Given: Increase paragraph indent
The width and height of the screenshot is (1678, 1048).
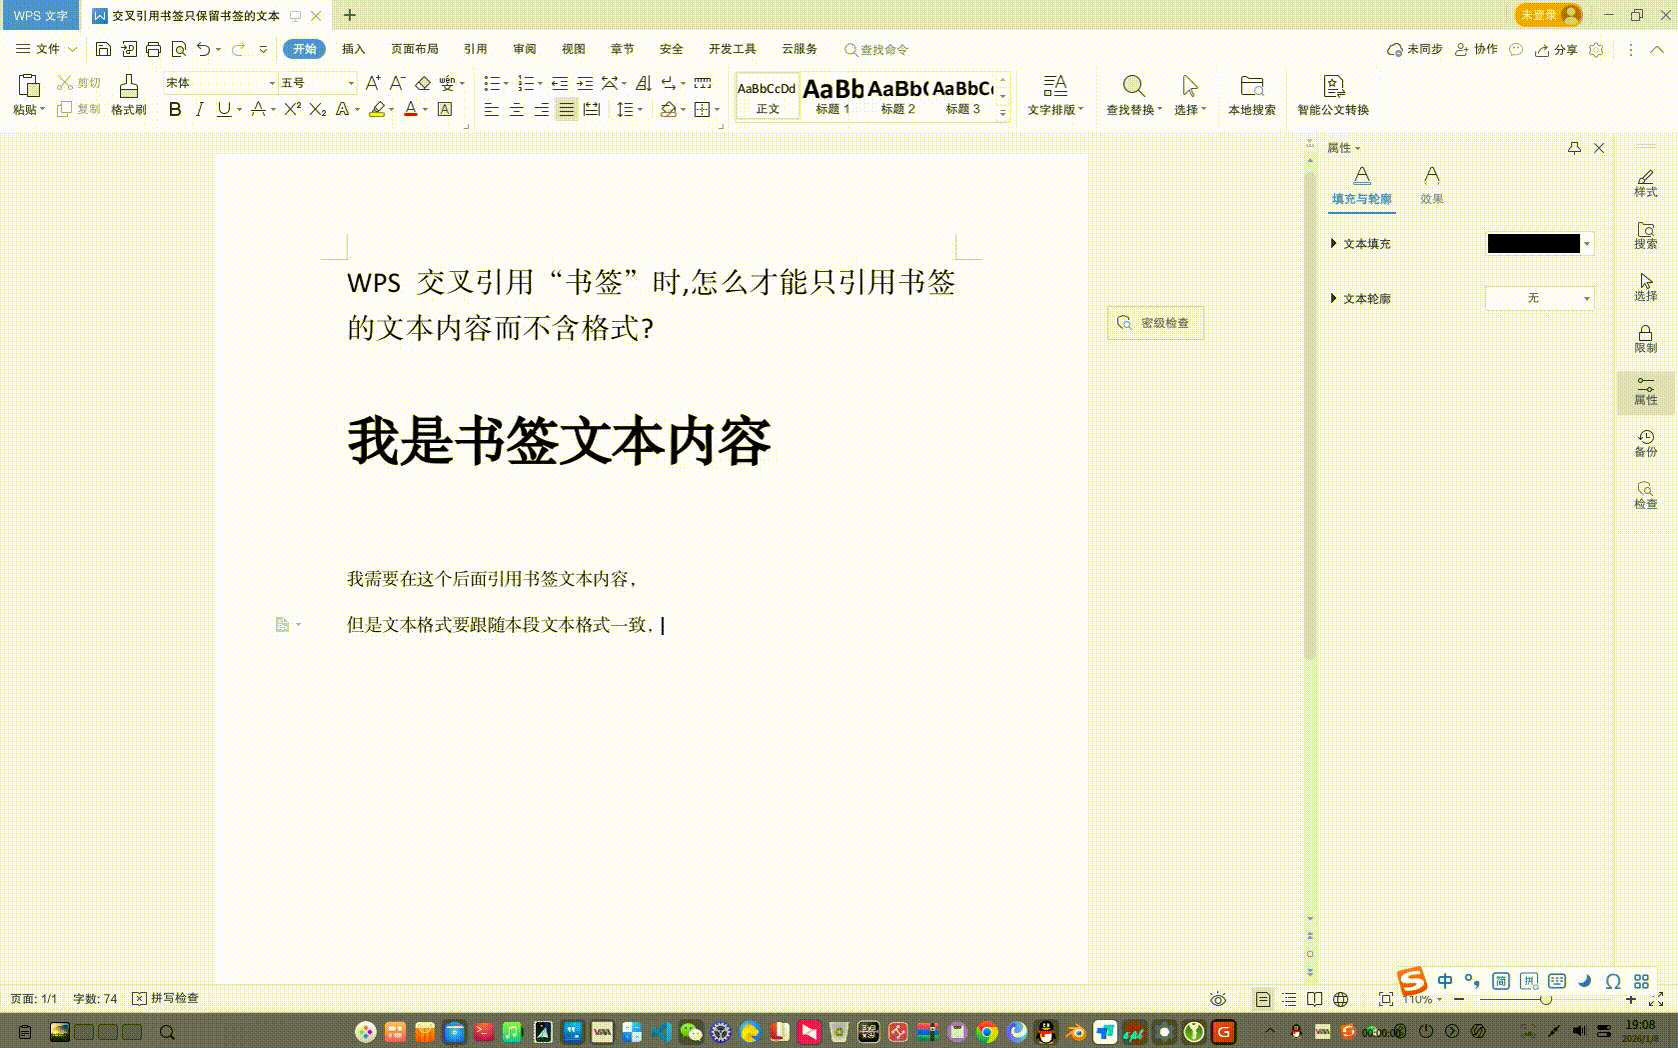Looking at the screenshot, I should (585, 83).
